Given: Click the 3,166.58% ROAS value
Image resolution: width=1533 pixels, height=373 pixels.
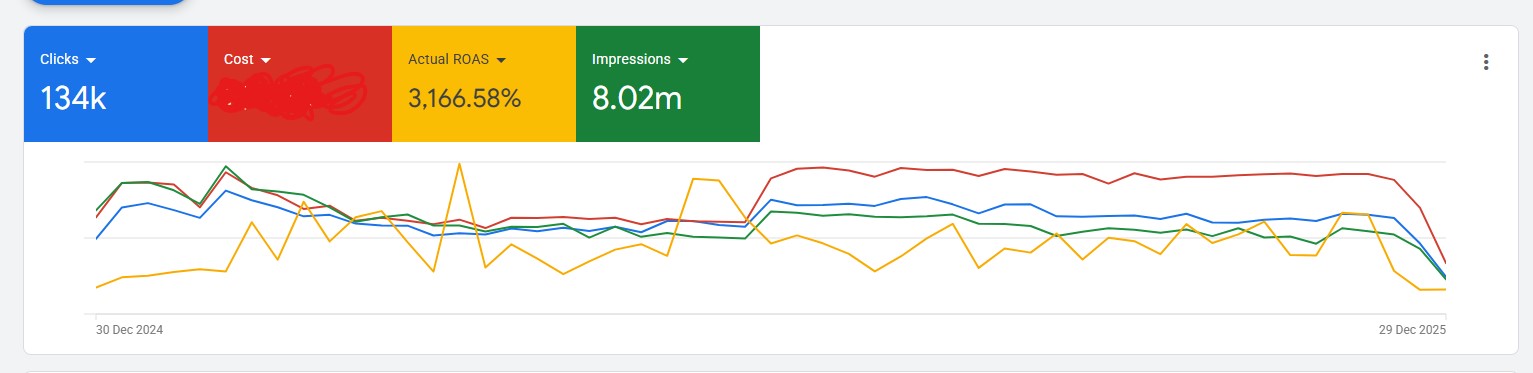Looking at the screenshot, I should click(465, 98).
